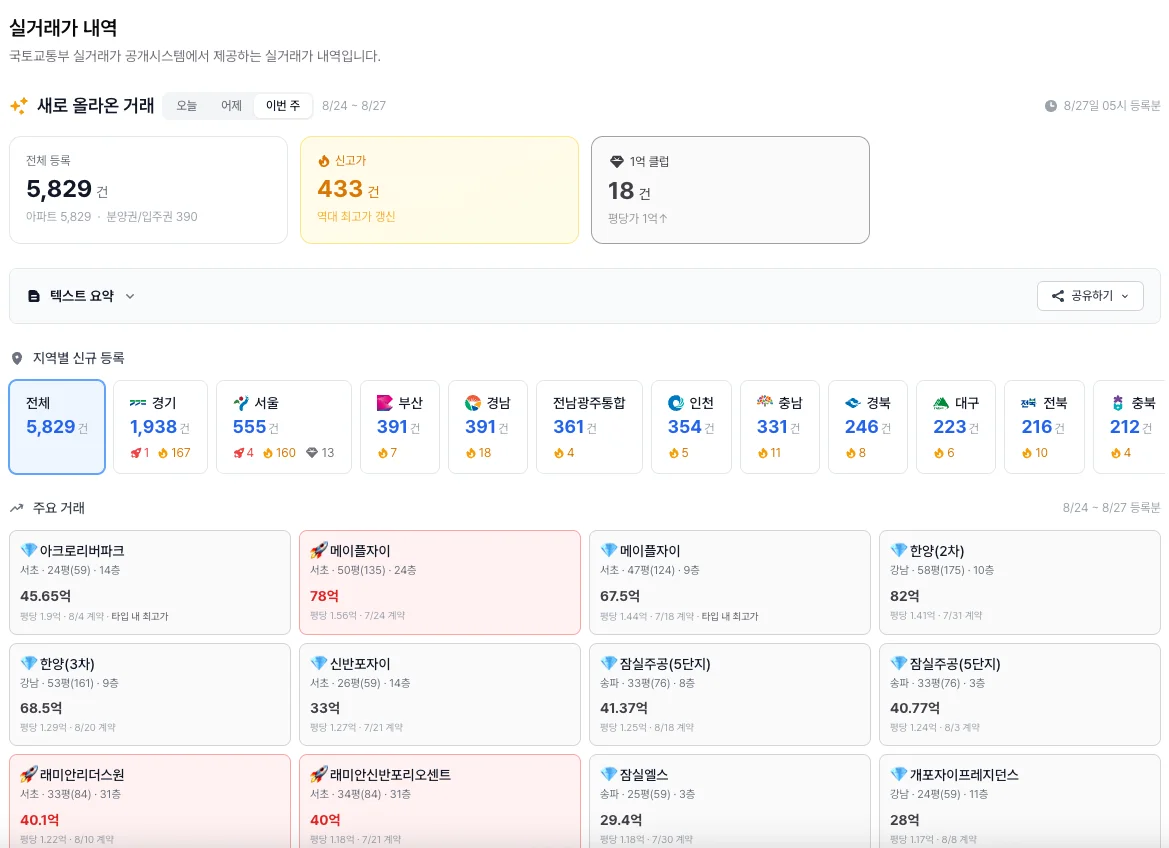This screenshot has width=1169, height=848.
Task: Select the 전체 5,829건 region filter
Action: tap(57, 427)
